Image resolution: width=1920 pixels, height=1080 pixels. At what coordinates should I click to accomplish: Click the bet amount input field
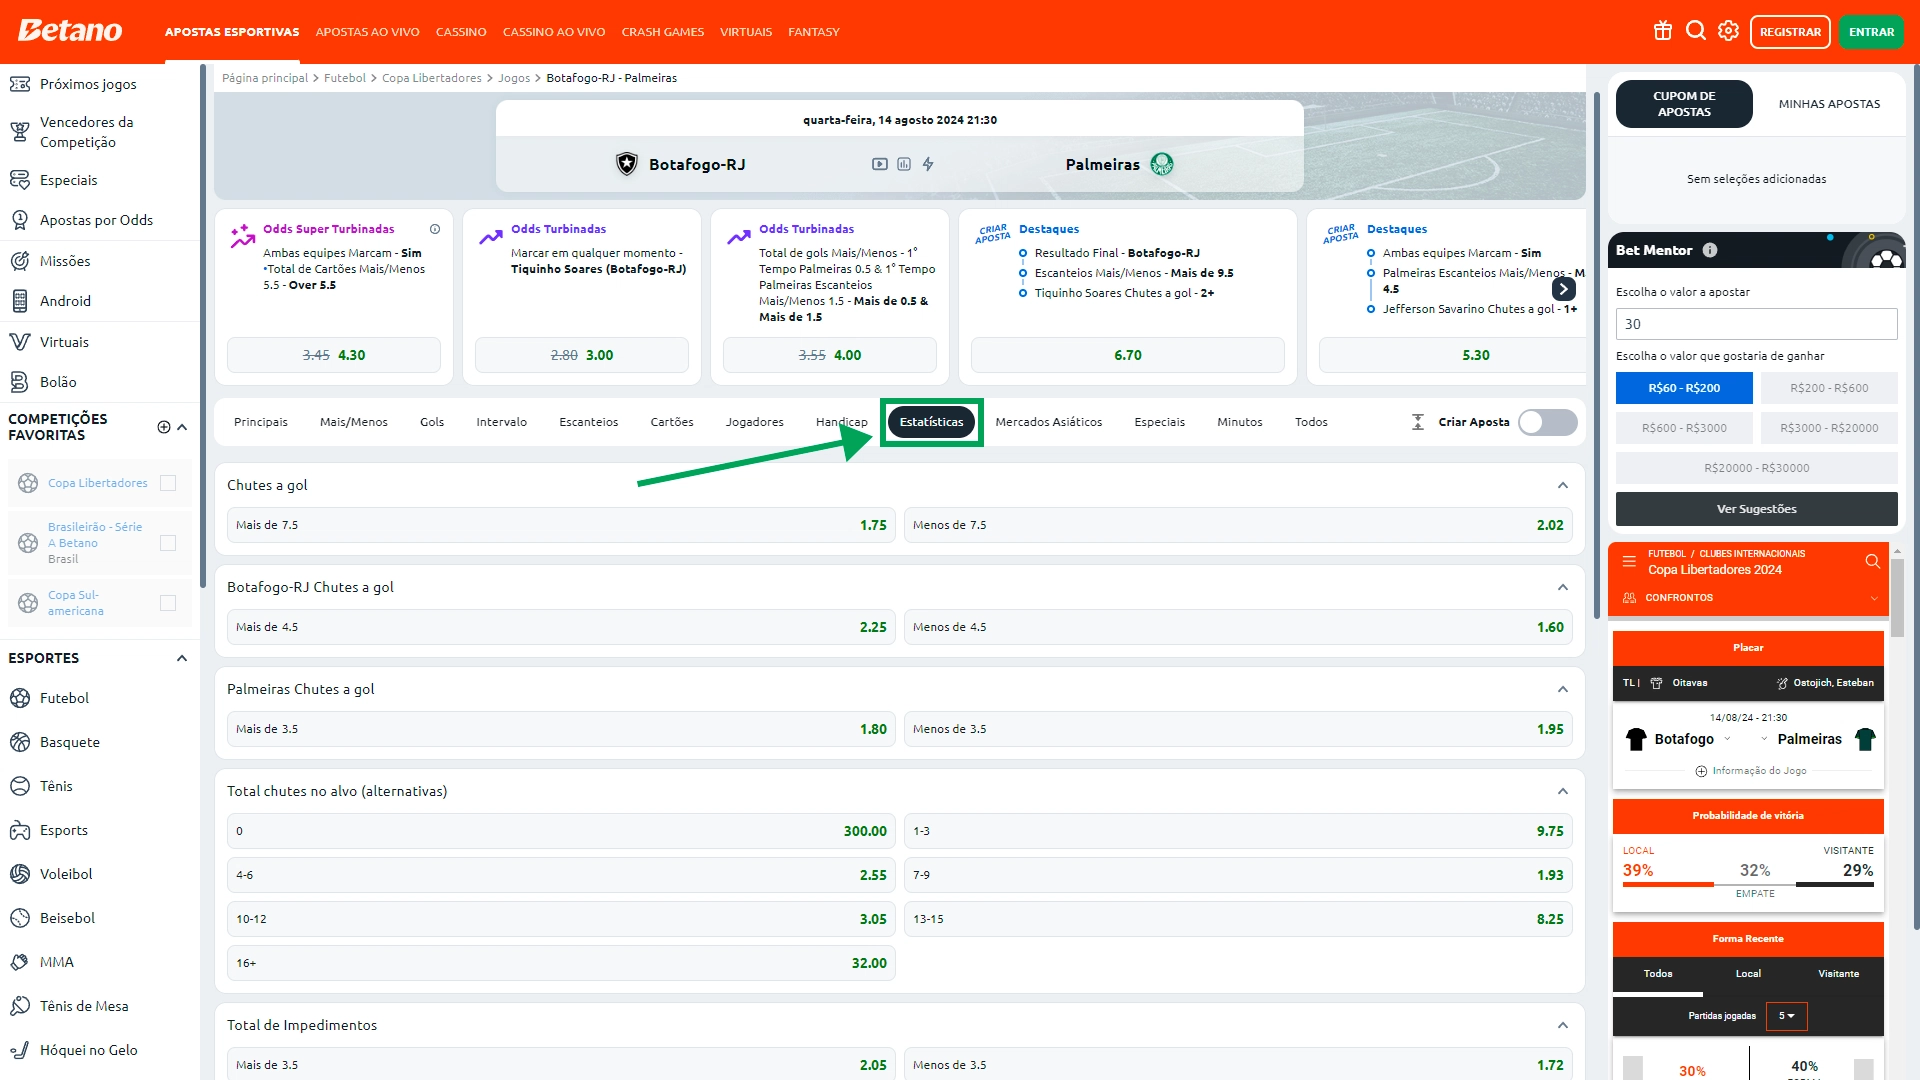click(x=1757, y=324)
